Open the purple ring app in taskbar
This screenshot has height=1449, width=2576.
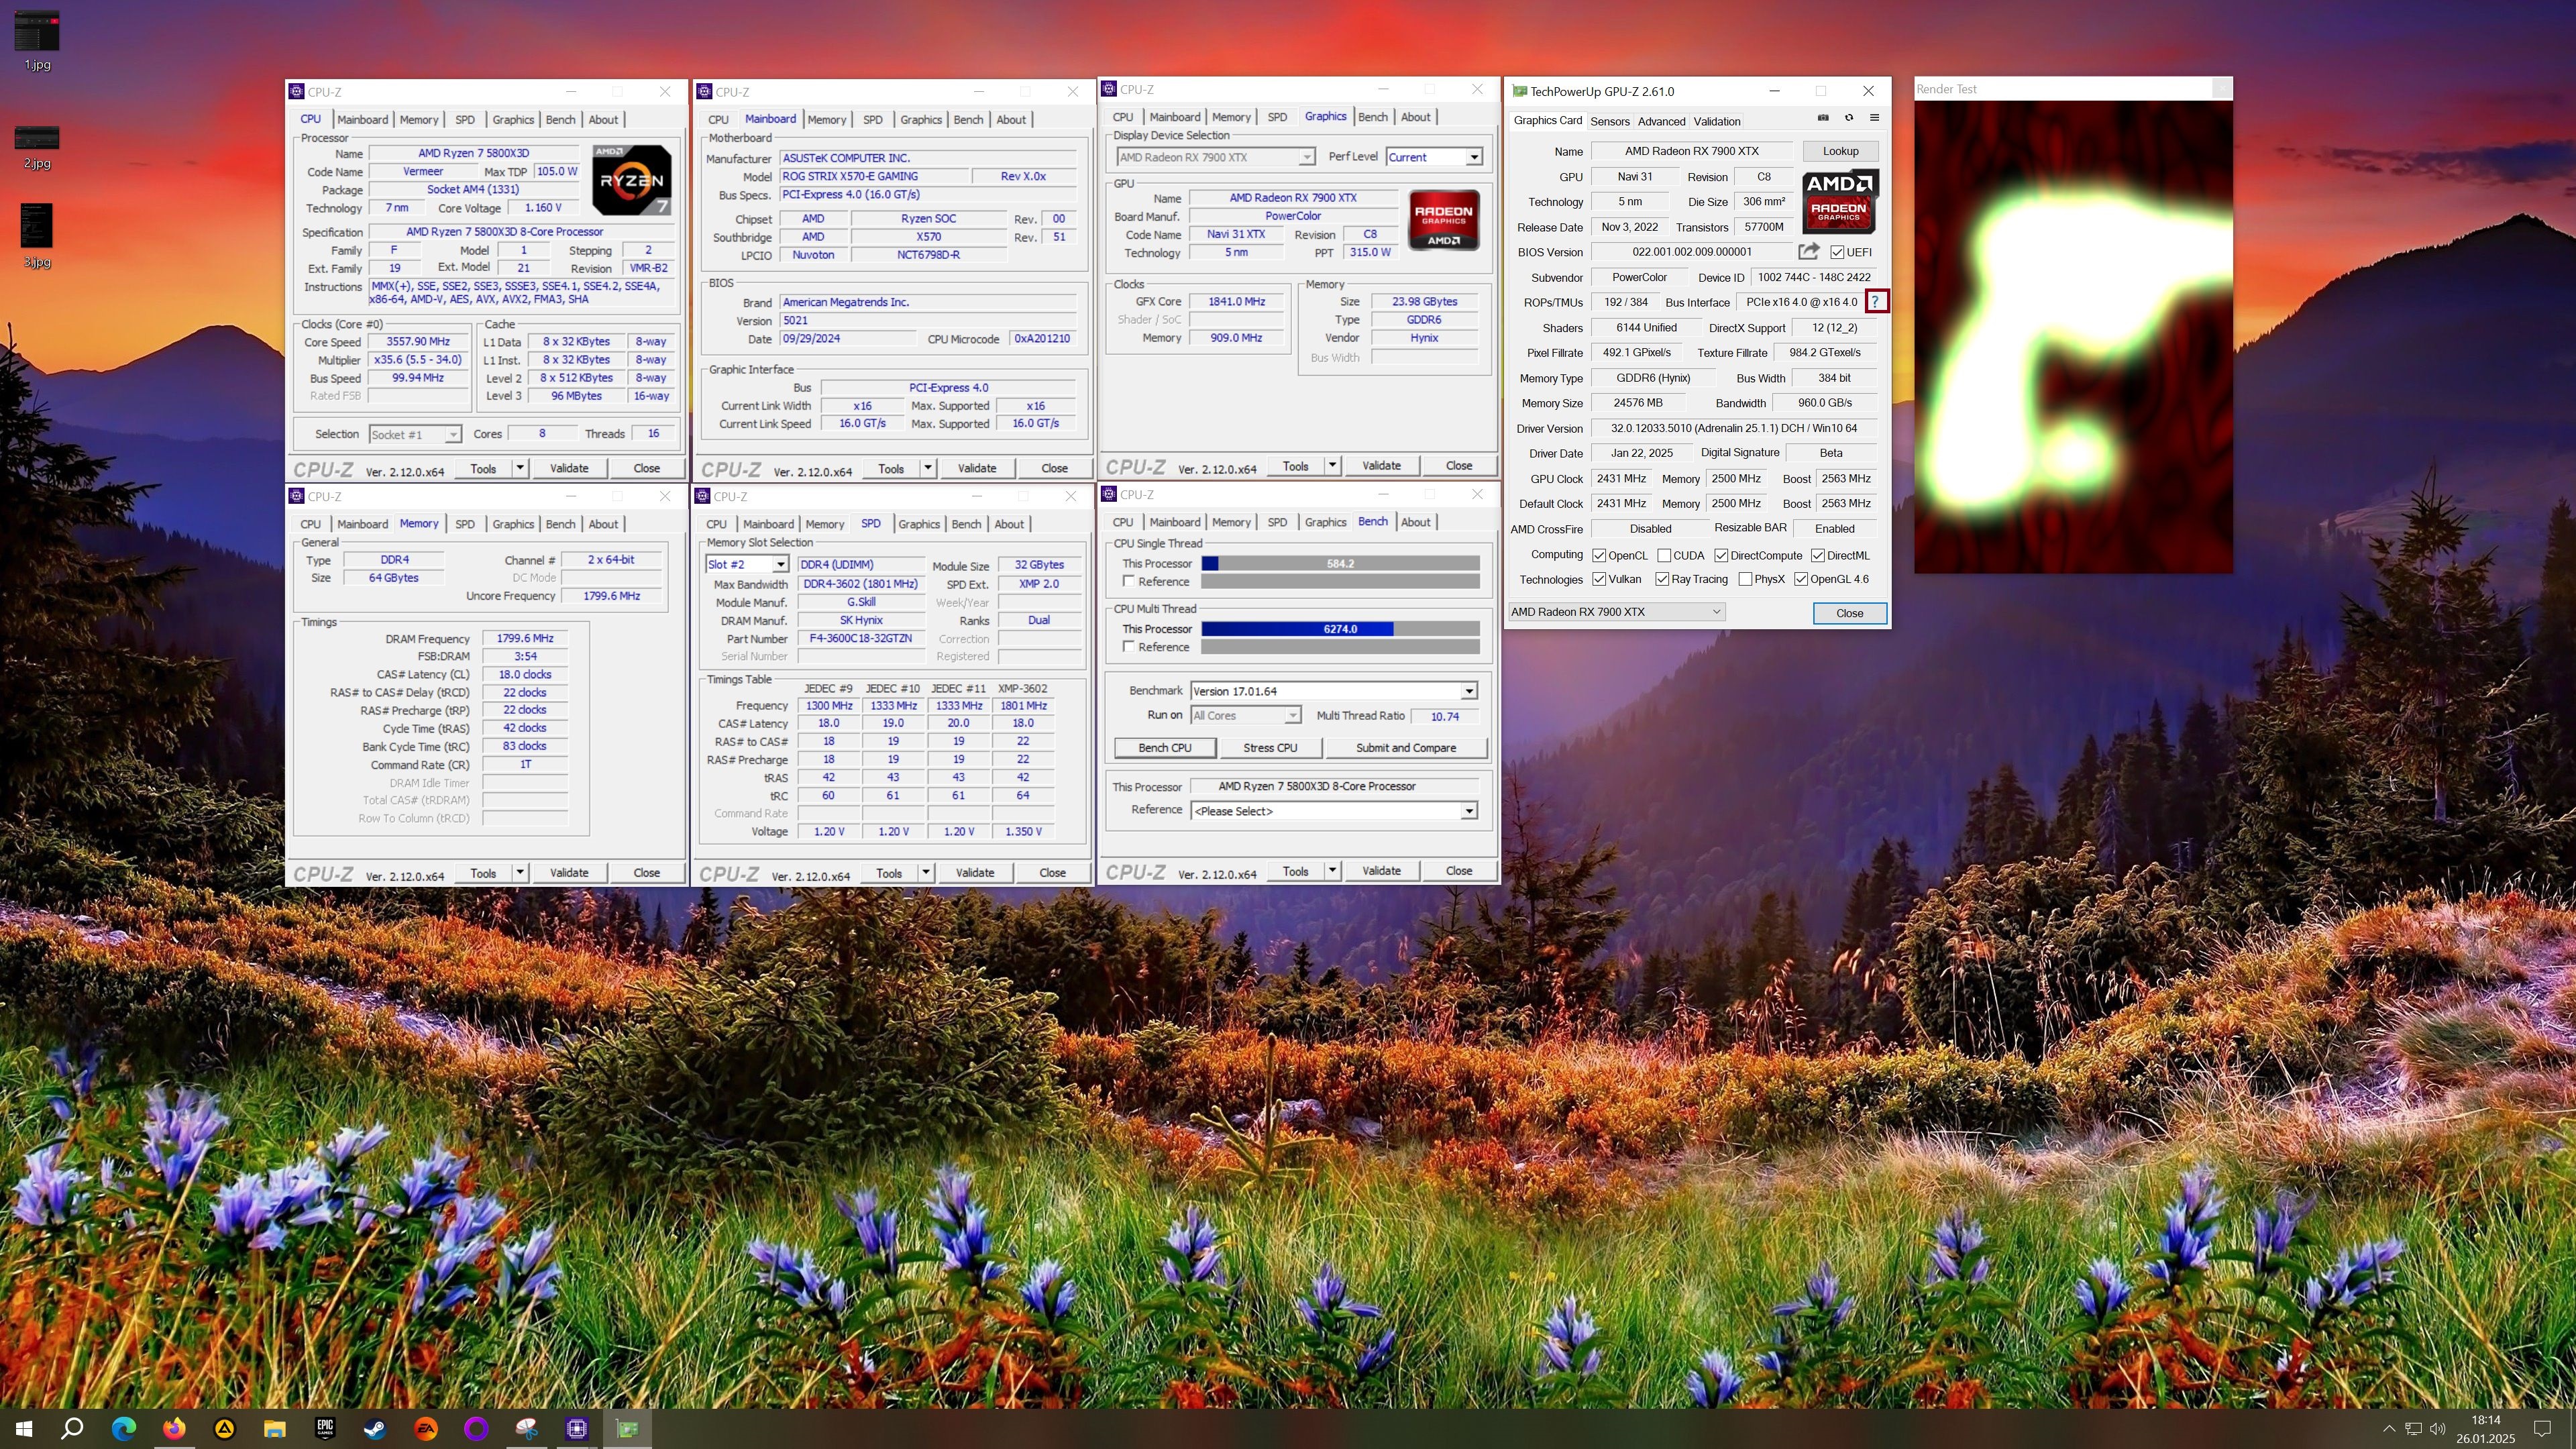(x=476, y=1428)
